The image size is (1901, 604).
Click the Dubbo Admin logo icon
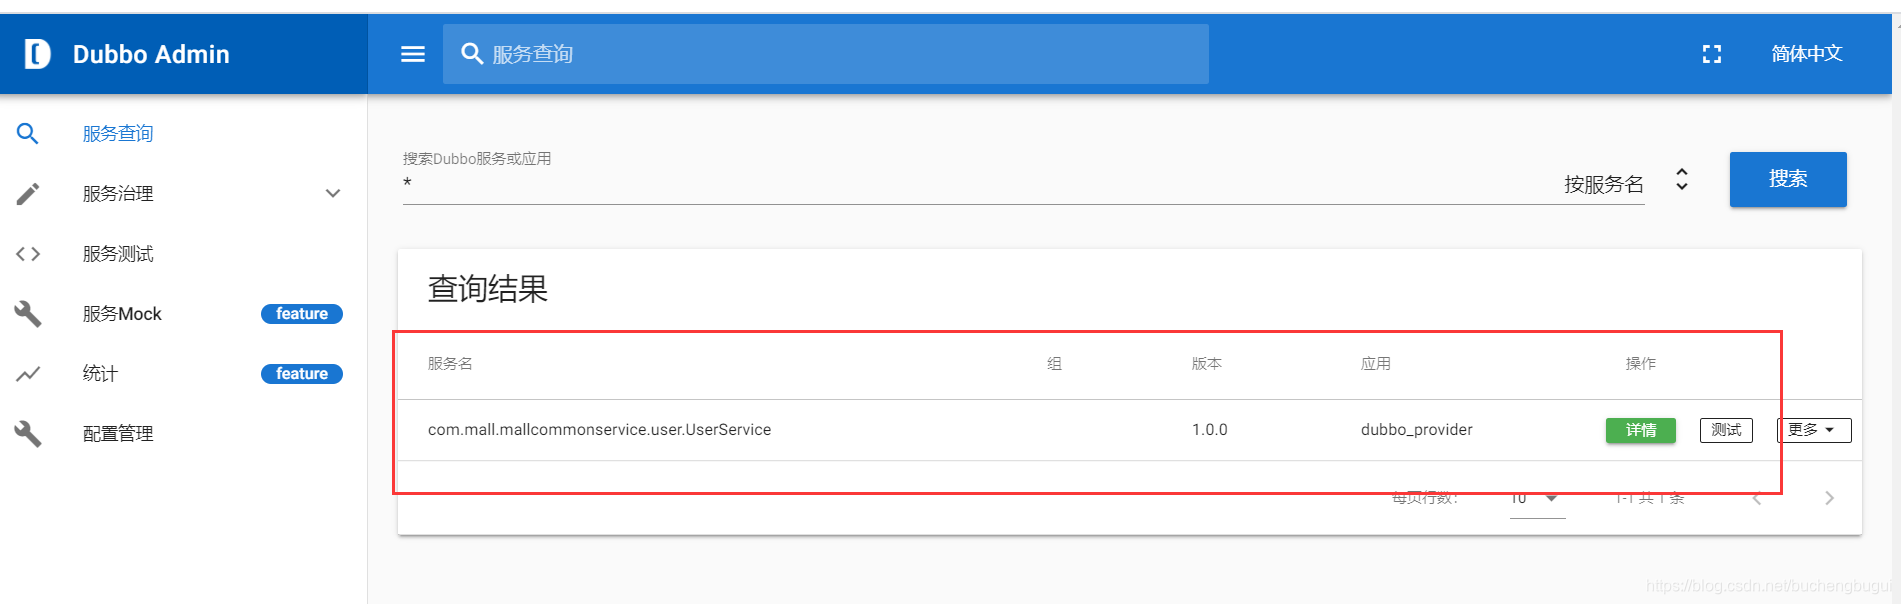37,54
